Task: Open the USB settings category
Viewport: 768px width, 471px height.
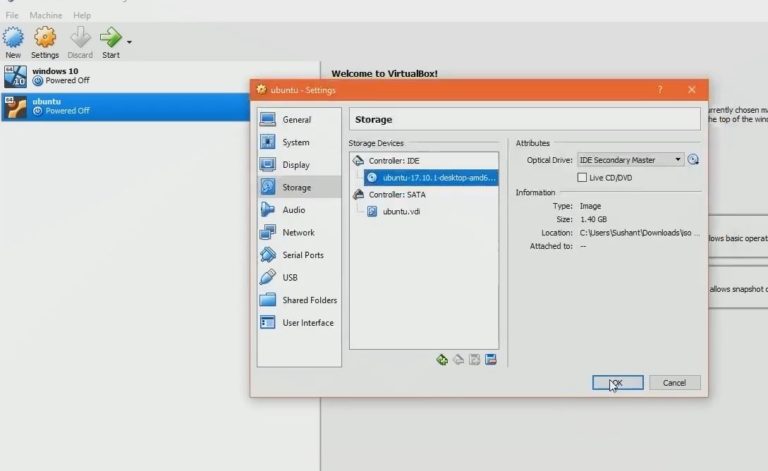Action: (x=299, y=277)
